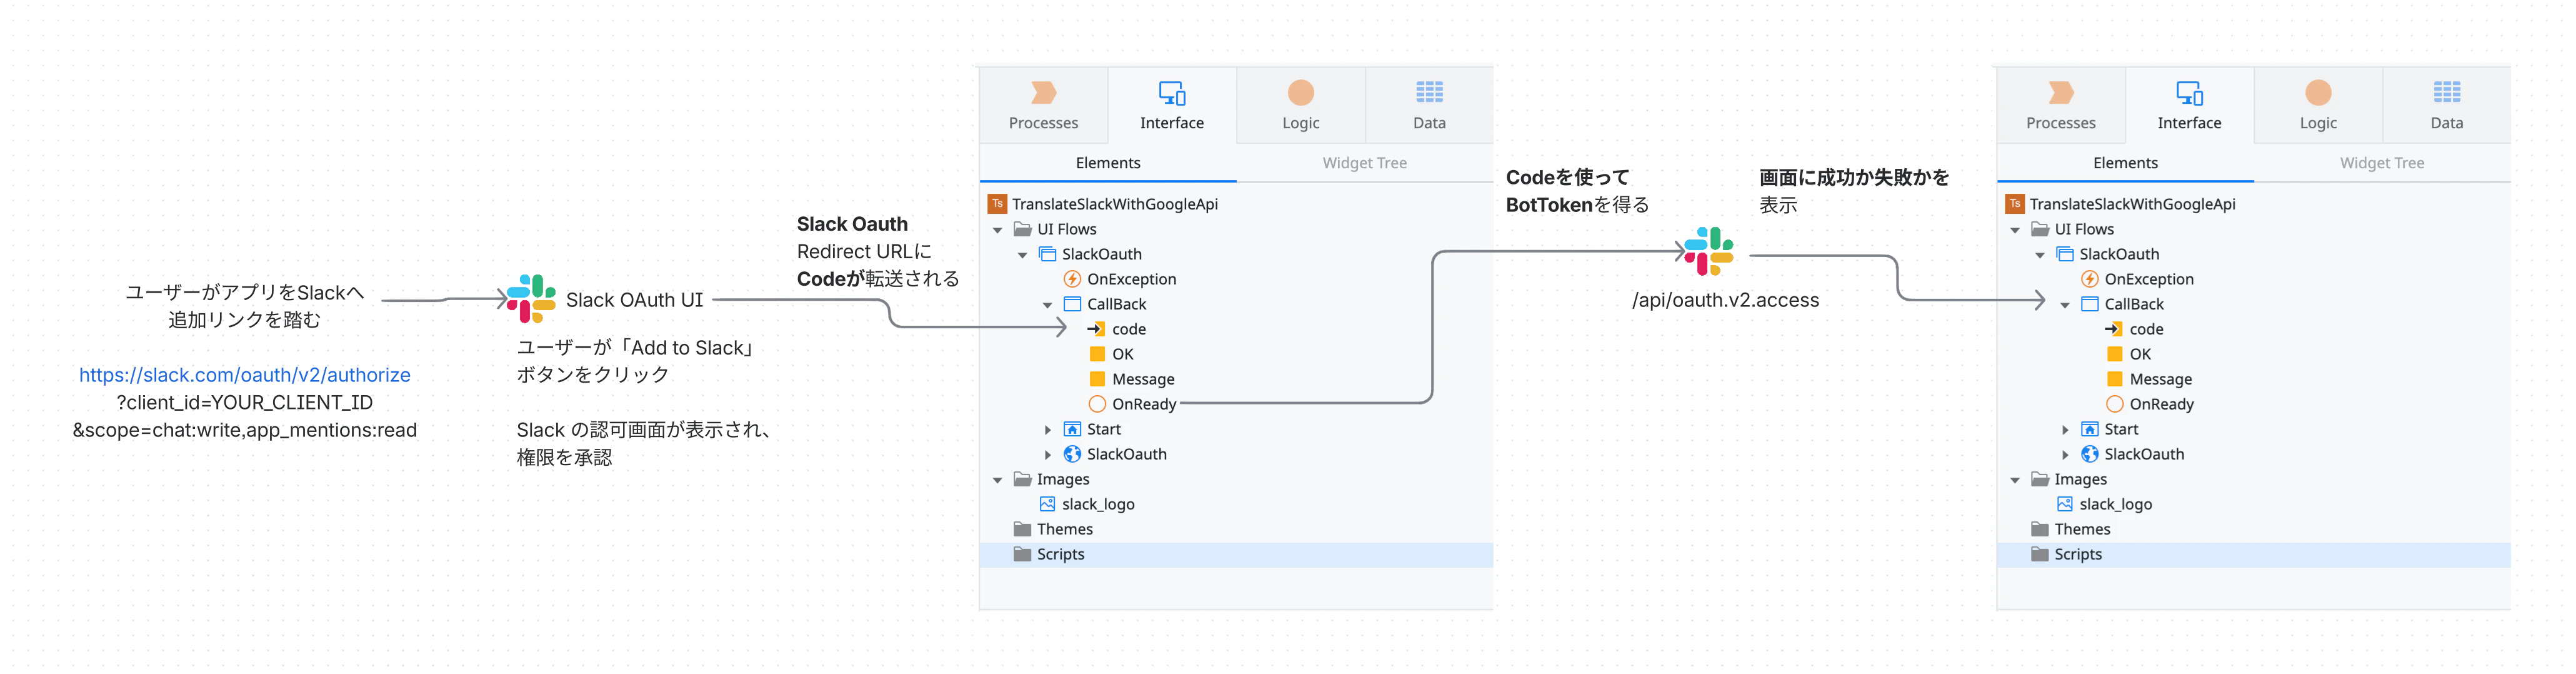Collapse CallBack screen in right panel

coord(2064,305)
